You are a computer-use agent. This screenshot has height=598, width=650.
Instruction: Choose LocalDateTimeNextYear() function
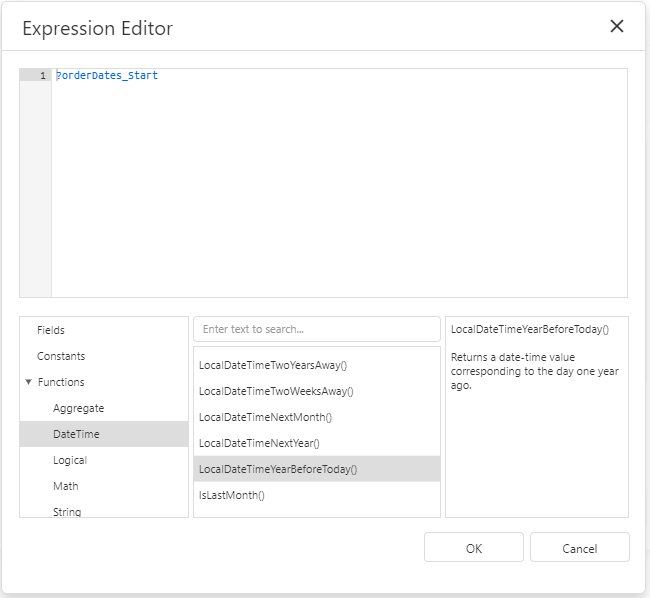(x=317, y=443)
